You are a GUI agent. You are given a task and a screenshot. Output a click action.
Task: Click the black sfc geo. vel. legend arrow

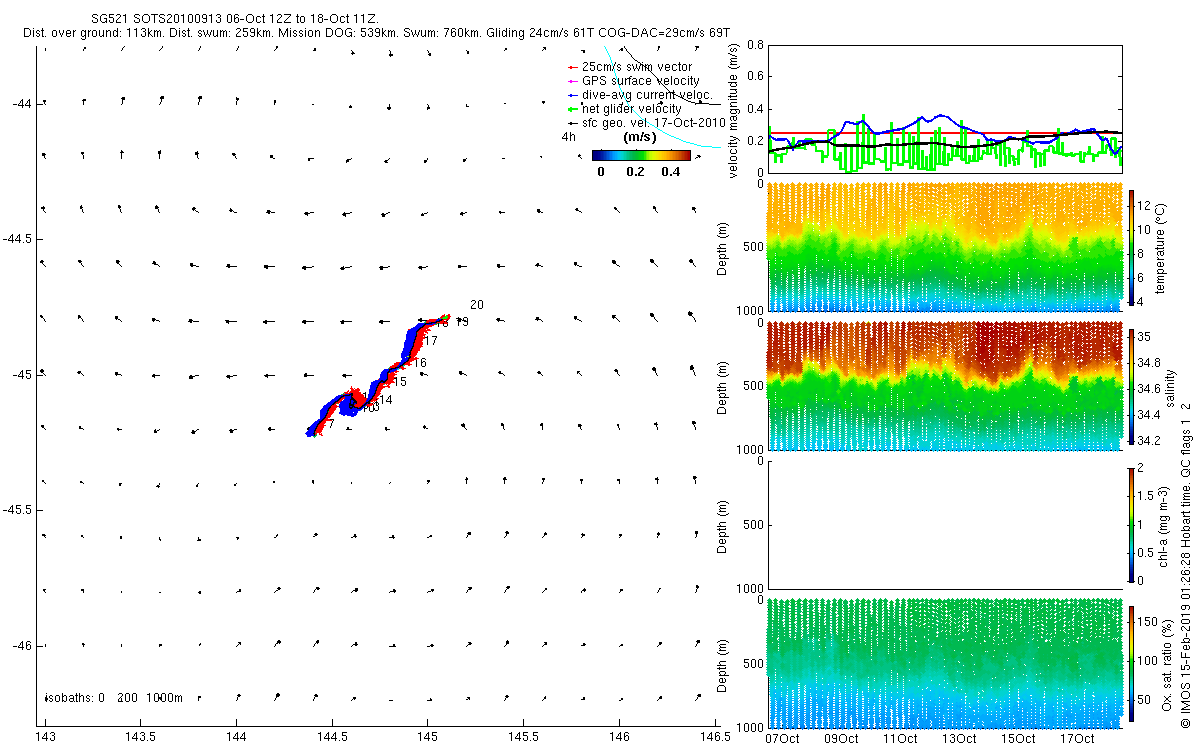point(571,122)
